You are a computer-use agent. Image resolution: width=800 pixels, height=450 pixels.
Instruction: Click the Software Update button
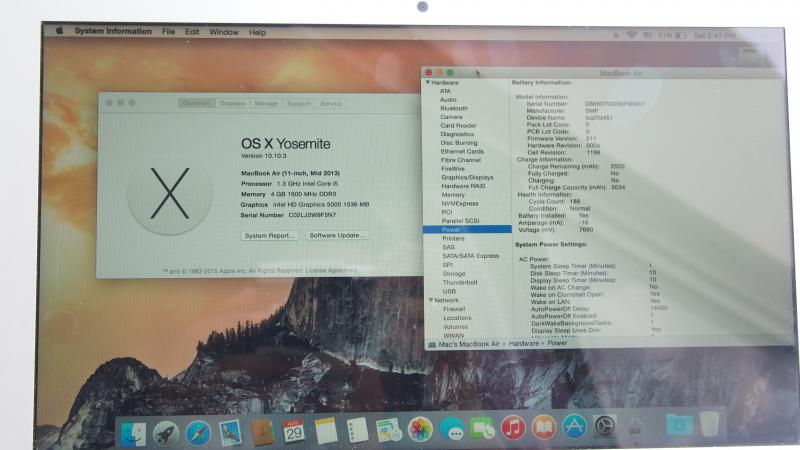pyautogui.click(x=337, y=235)
